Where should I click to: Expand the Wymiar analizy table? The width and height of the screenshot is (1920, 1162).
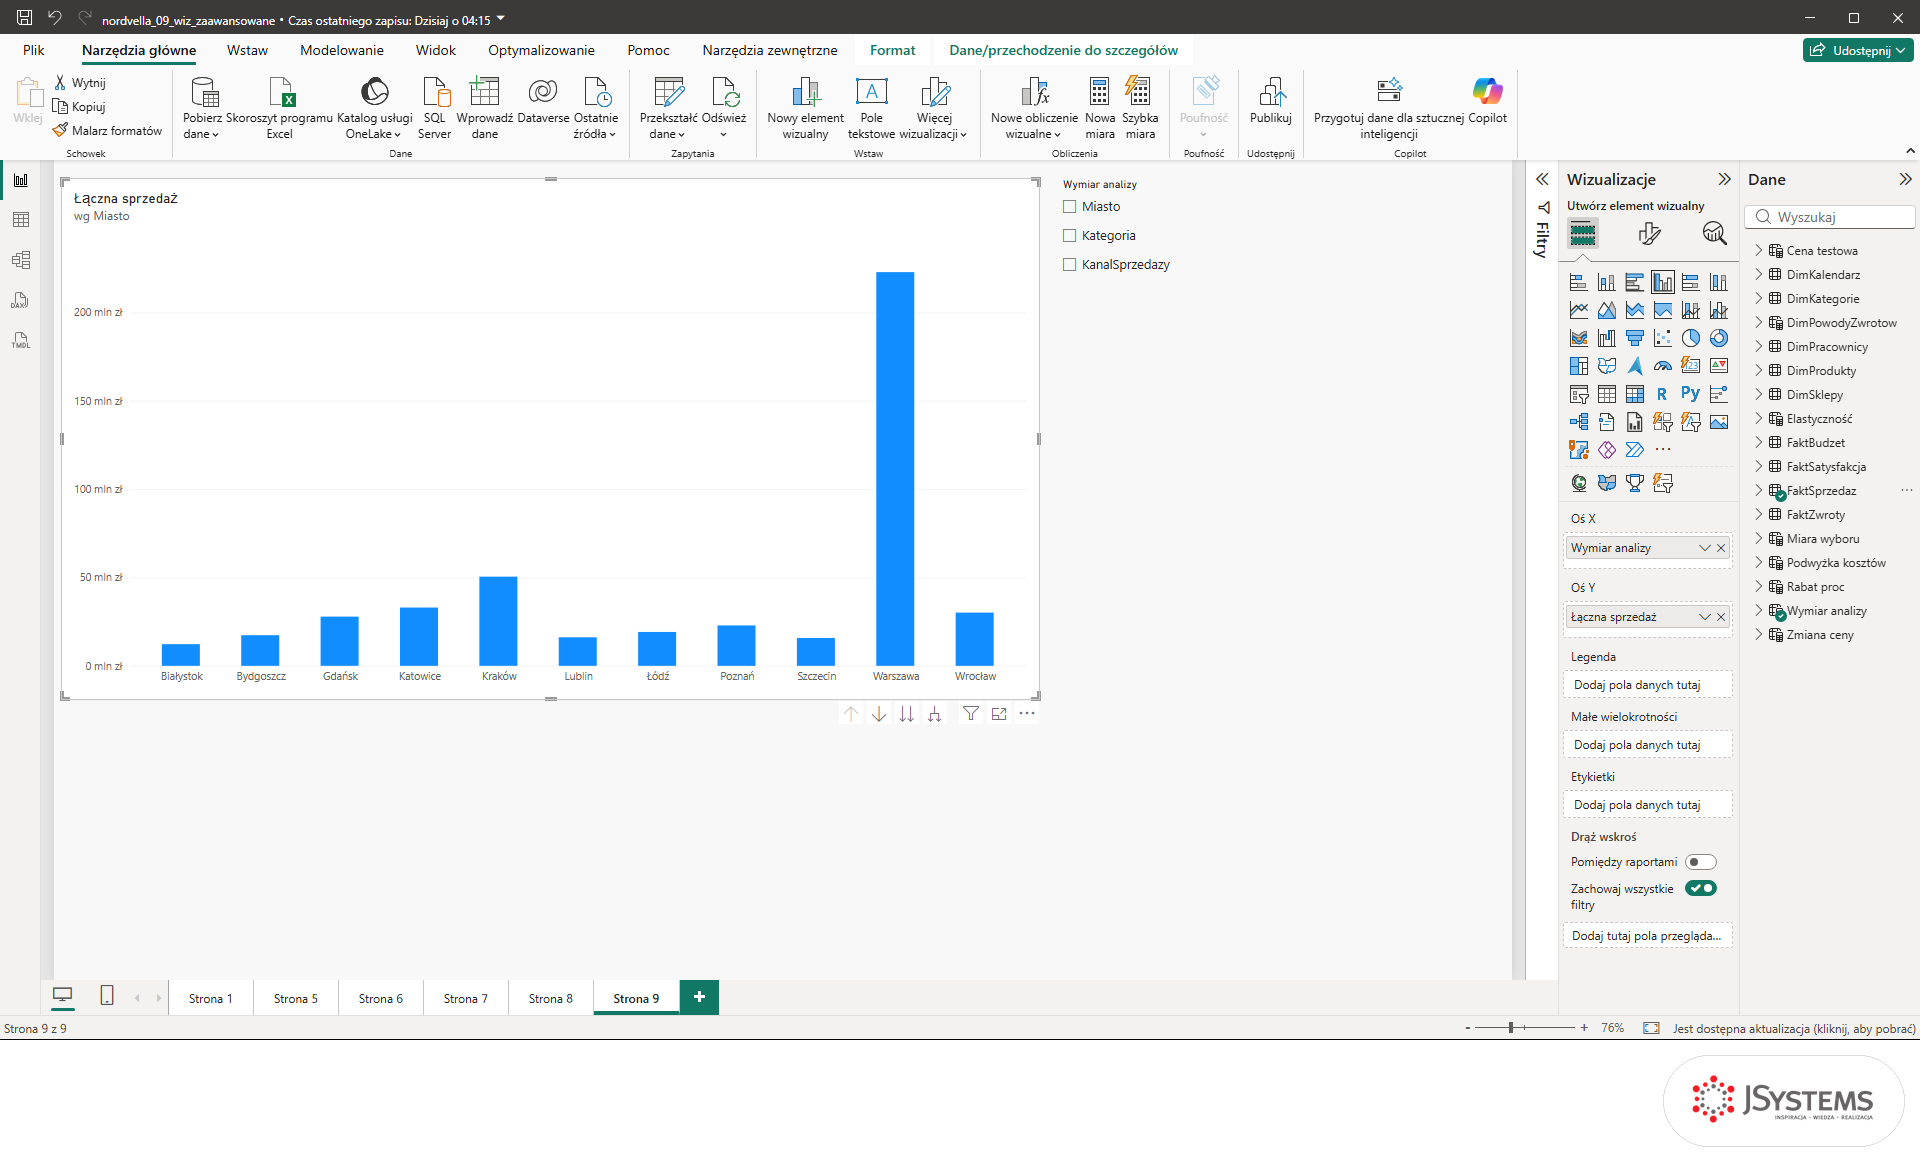(1759, 610)
